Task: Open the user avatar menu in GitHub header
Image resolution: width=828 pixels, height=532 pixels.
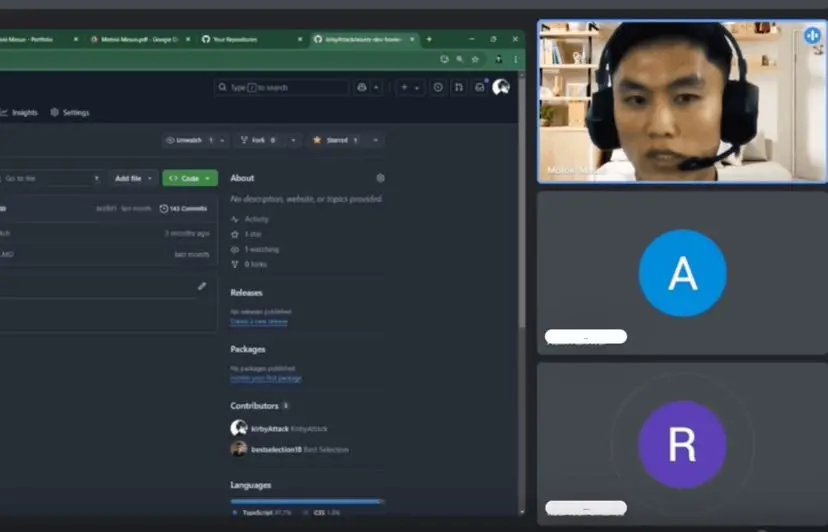Action: 501,87
